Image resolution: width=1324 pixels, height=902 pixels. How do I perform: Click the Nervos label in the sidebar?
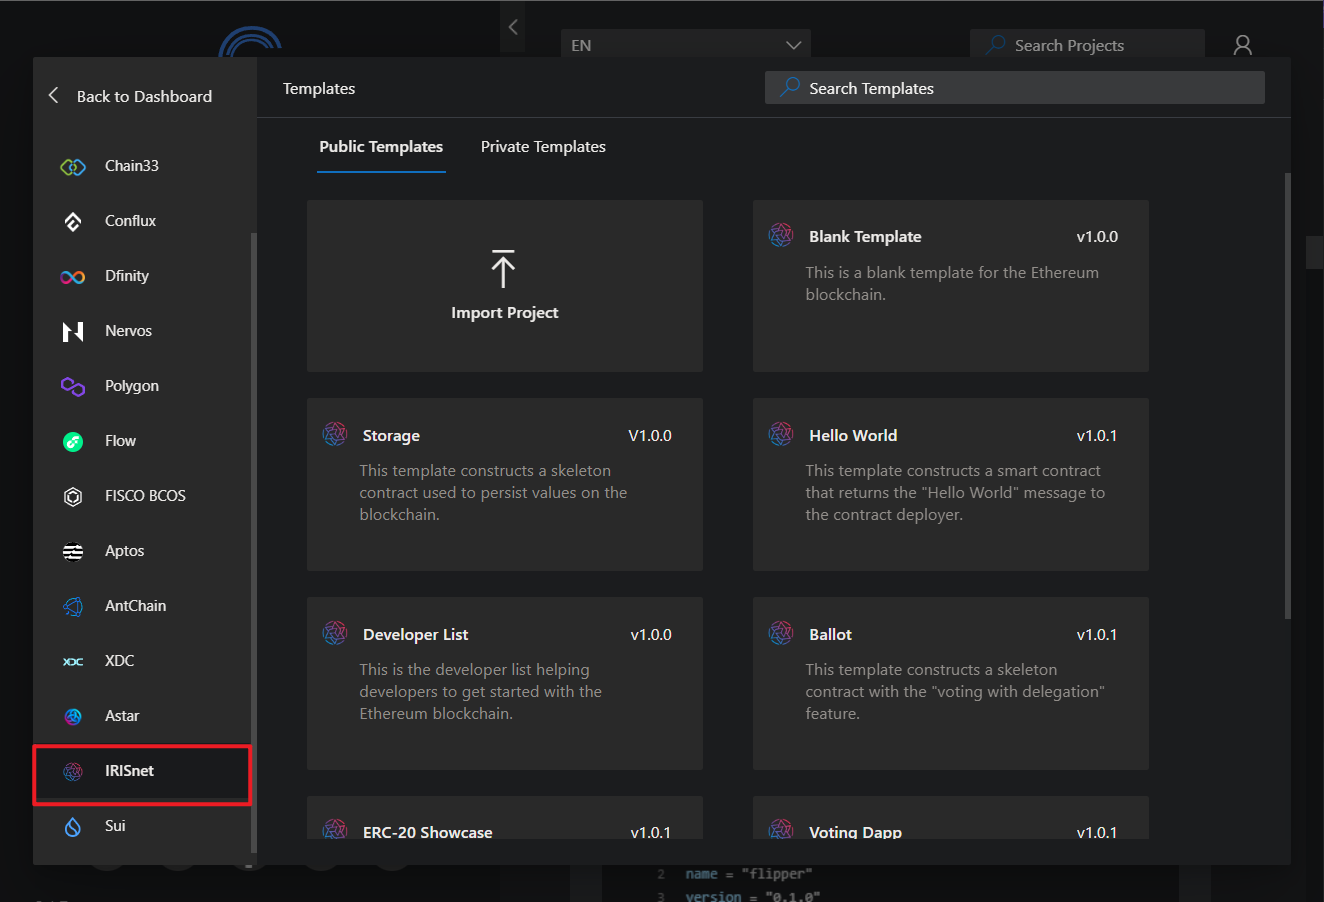(x=129, y=331)
